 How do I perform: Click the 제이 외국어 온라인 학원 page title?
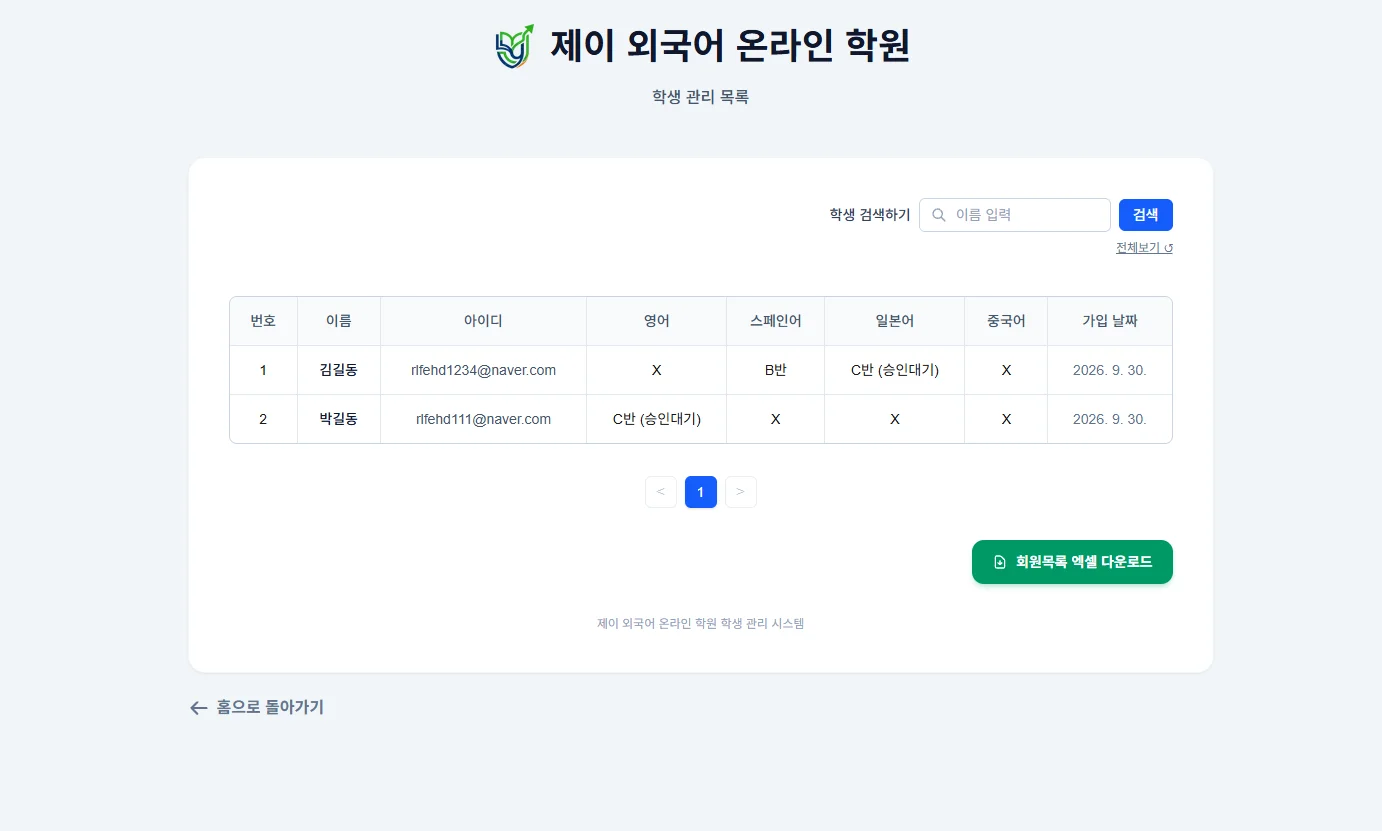730,46
